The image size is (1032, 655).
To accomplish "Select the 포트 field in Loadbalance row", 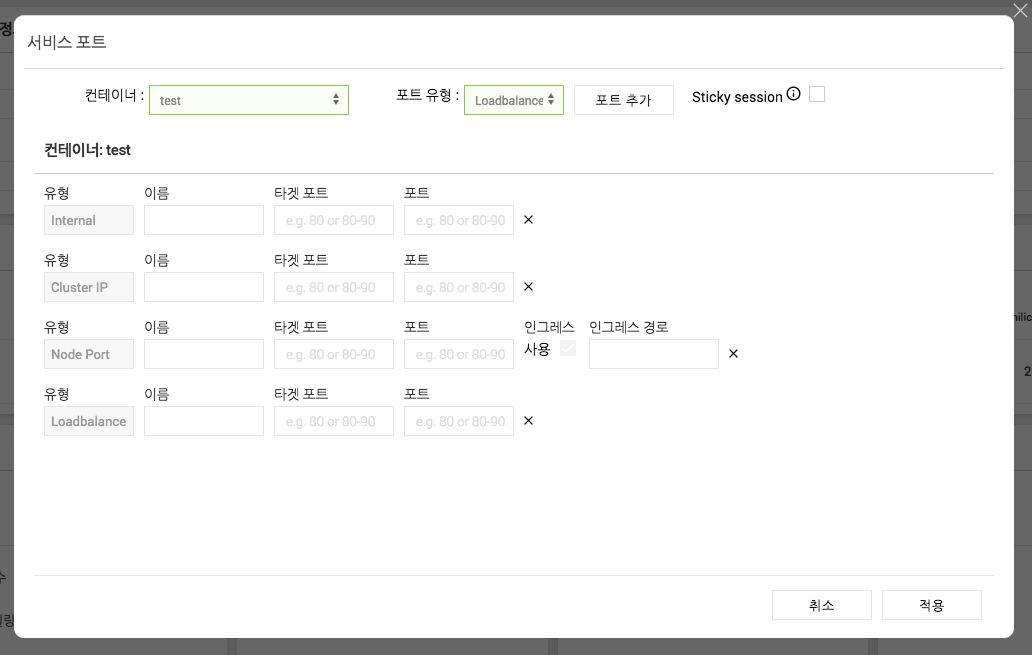I will coord(459,421).
